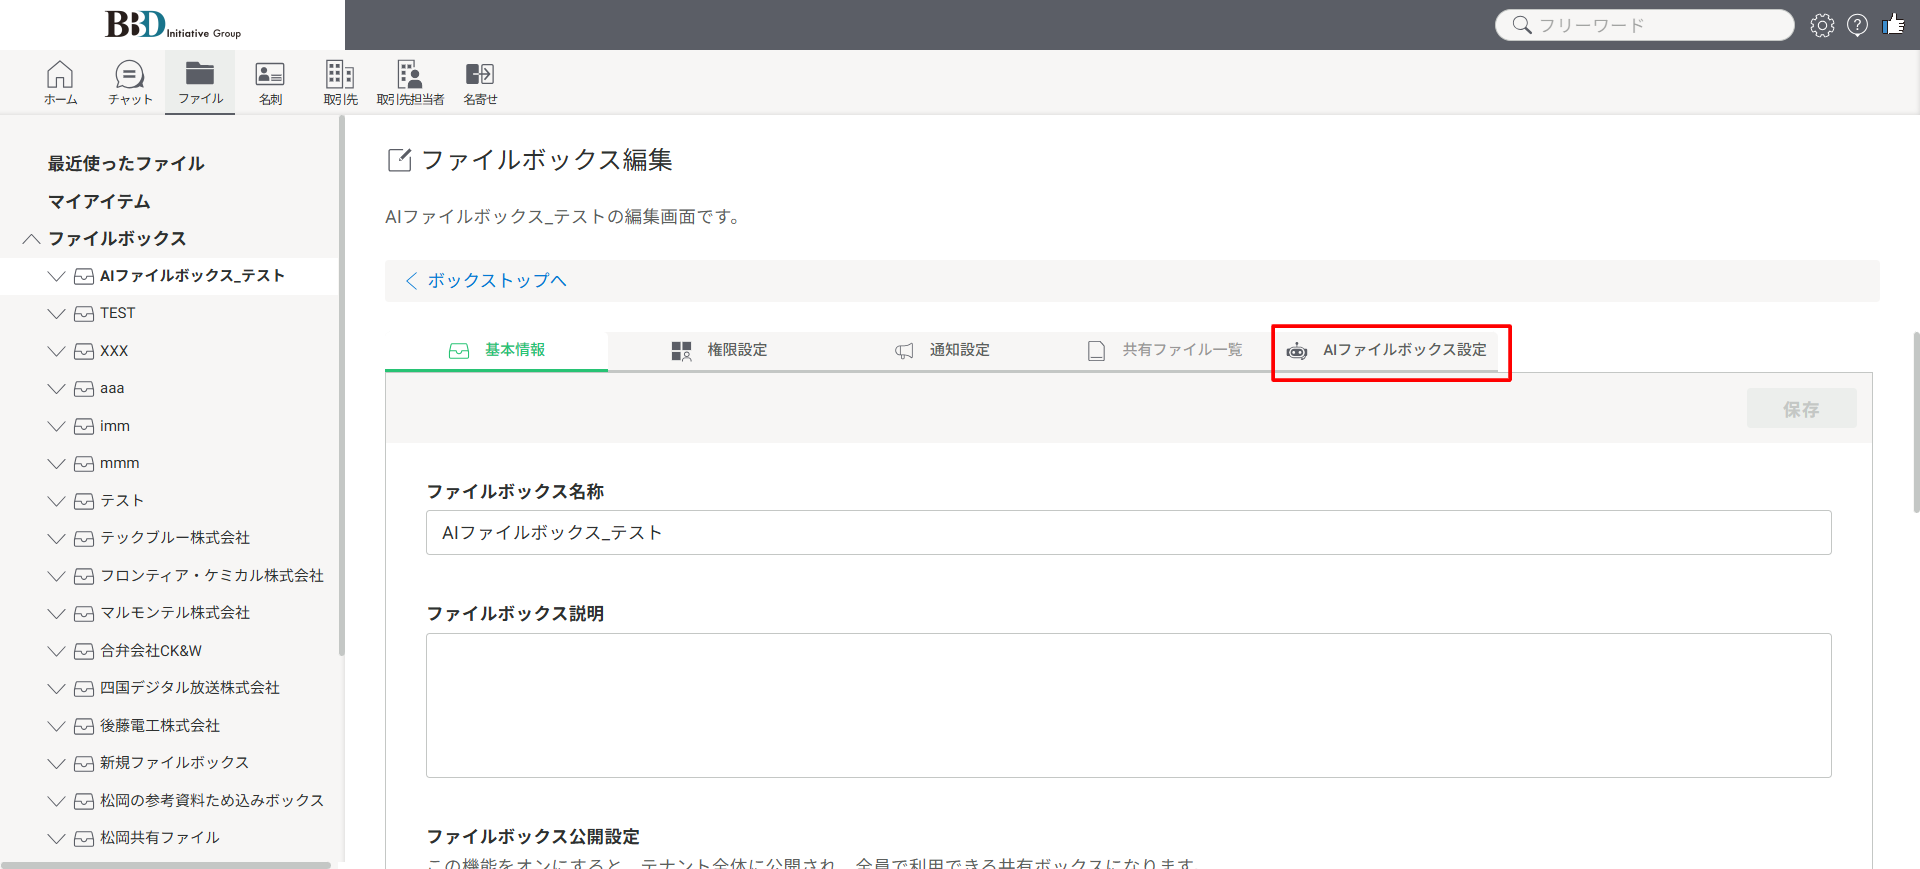This screenshot has height=869, width=1920.
Task: Switch to the 権限設定 tab
Action: 719,350
